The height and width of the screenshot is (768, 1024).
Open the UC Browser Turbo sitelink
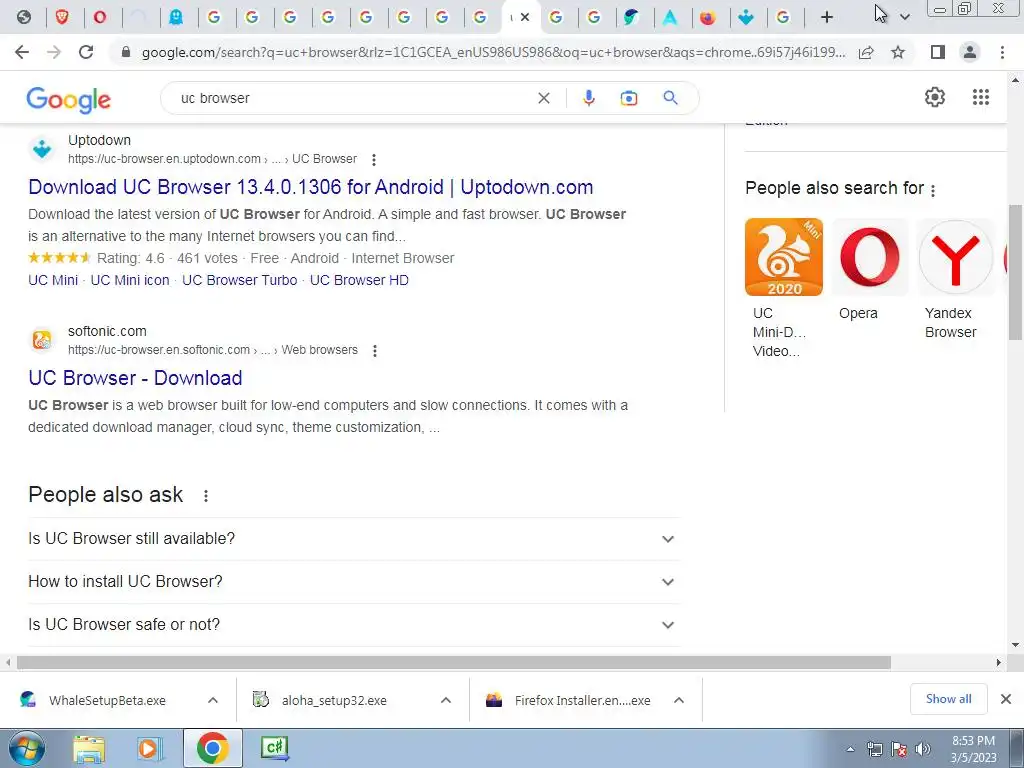point(240,280)
